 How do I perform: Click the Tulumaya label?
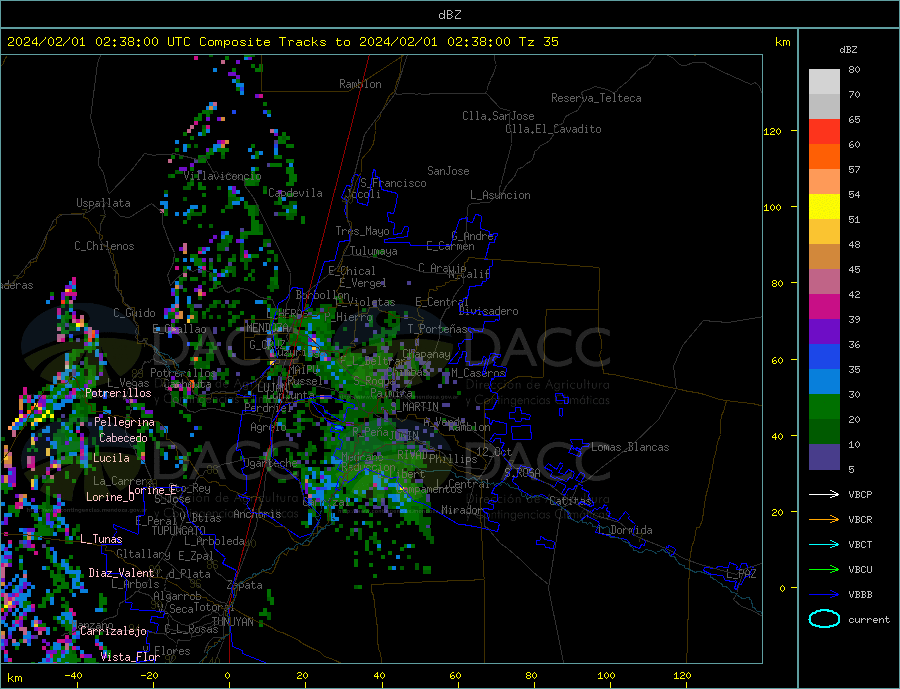[x=373, y=251]
